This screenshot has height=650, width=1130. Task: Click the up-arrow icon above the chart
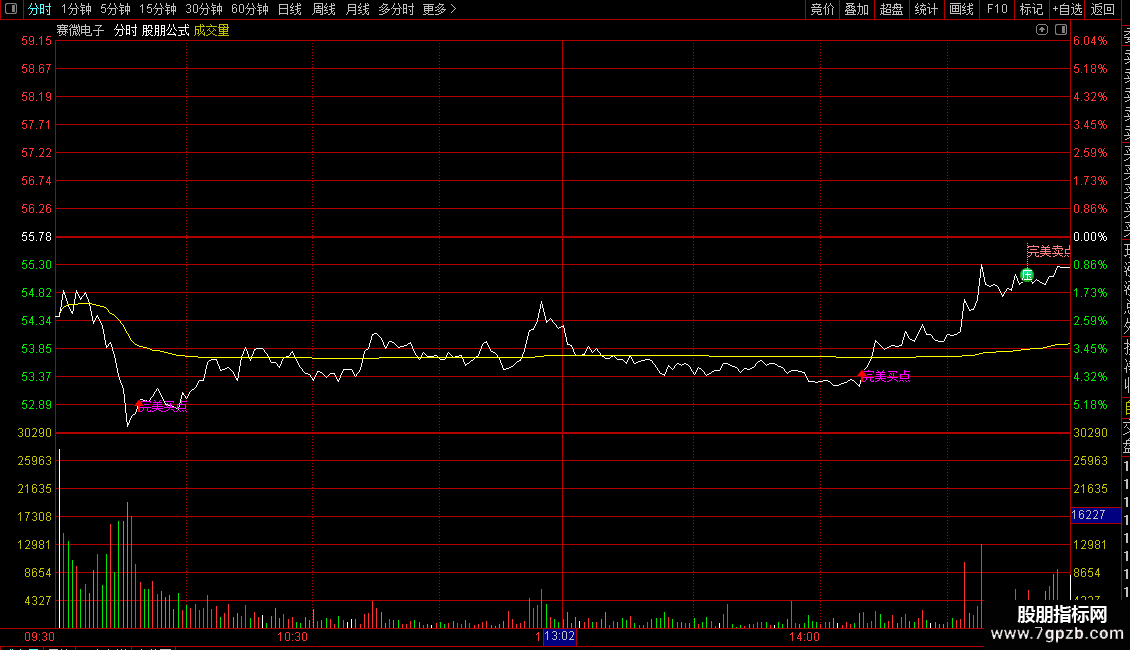tap(1042, 30)
